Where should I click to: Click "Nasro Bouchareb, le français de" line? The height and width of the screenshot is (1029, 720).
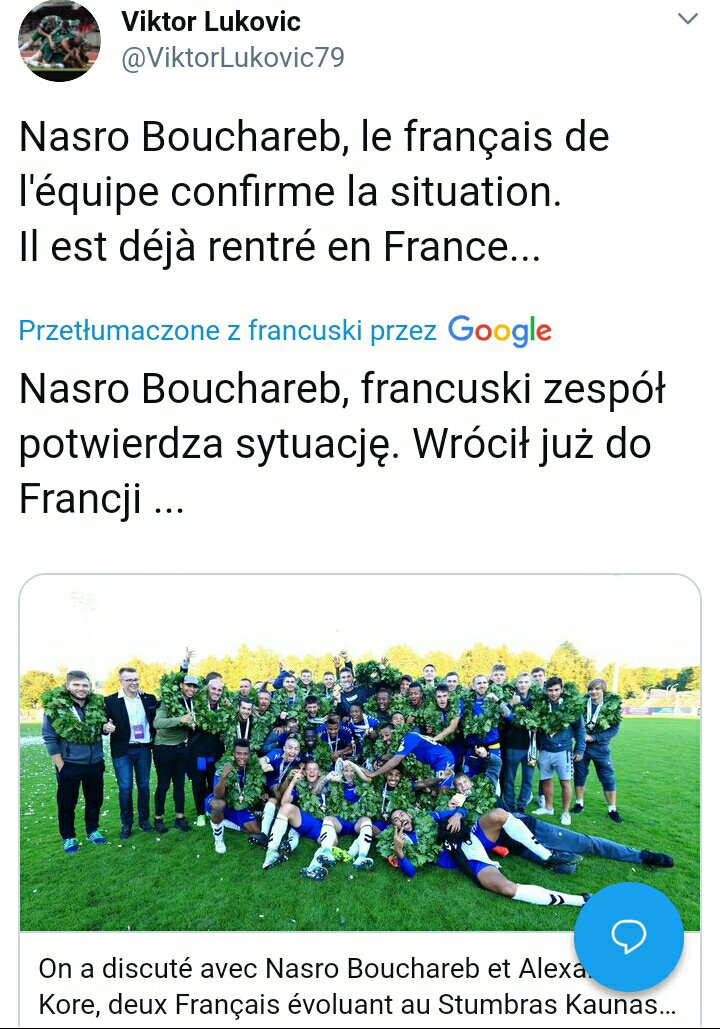point(314,138)
